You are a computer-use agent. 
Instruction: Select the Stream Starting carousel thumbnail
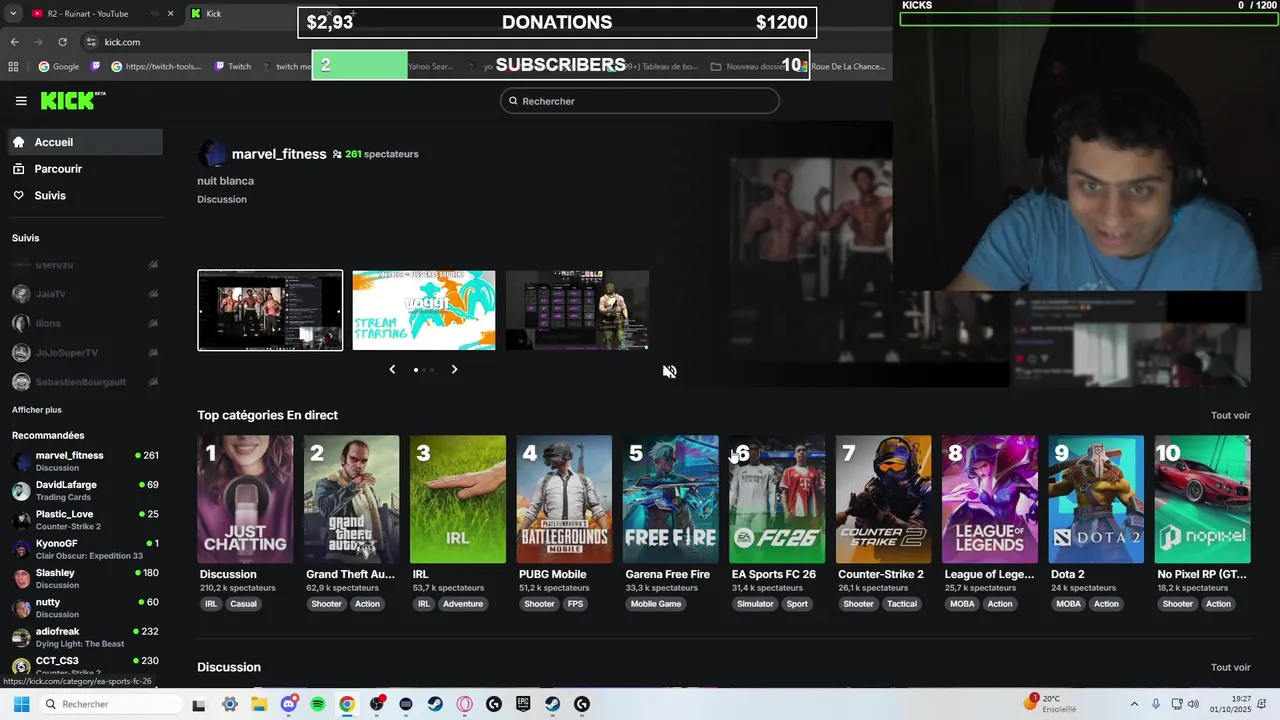click(423, 310)
